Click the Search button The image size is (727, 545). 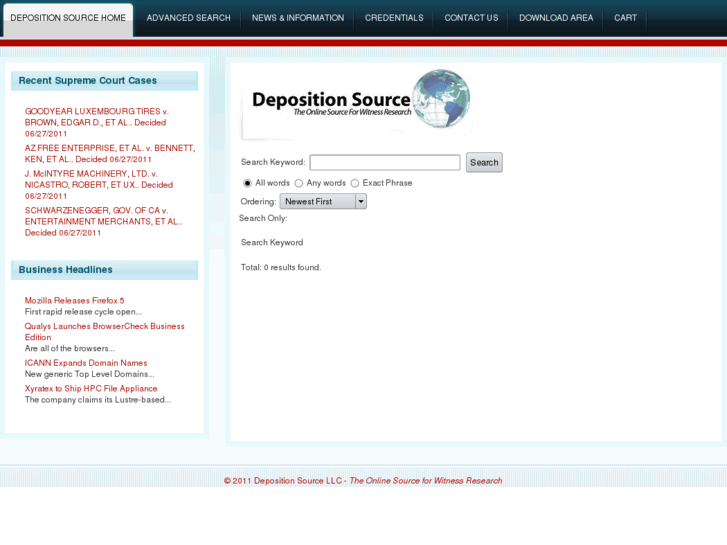pos(484,162)
